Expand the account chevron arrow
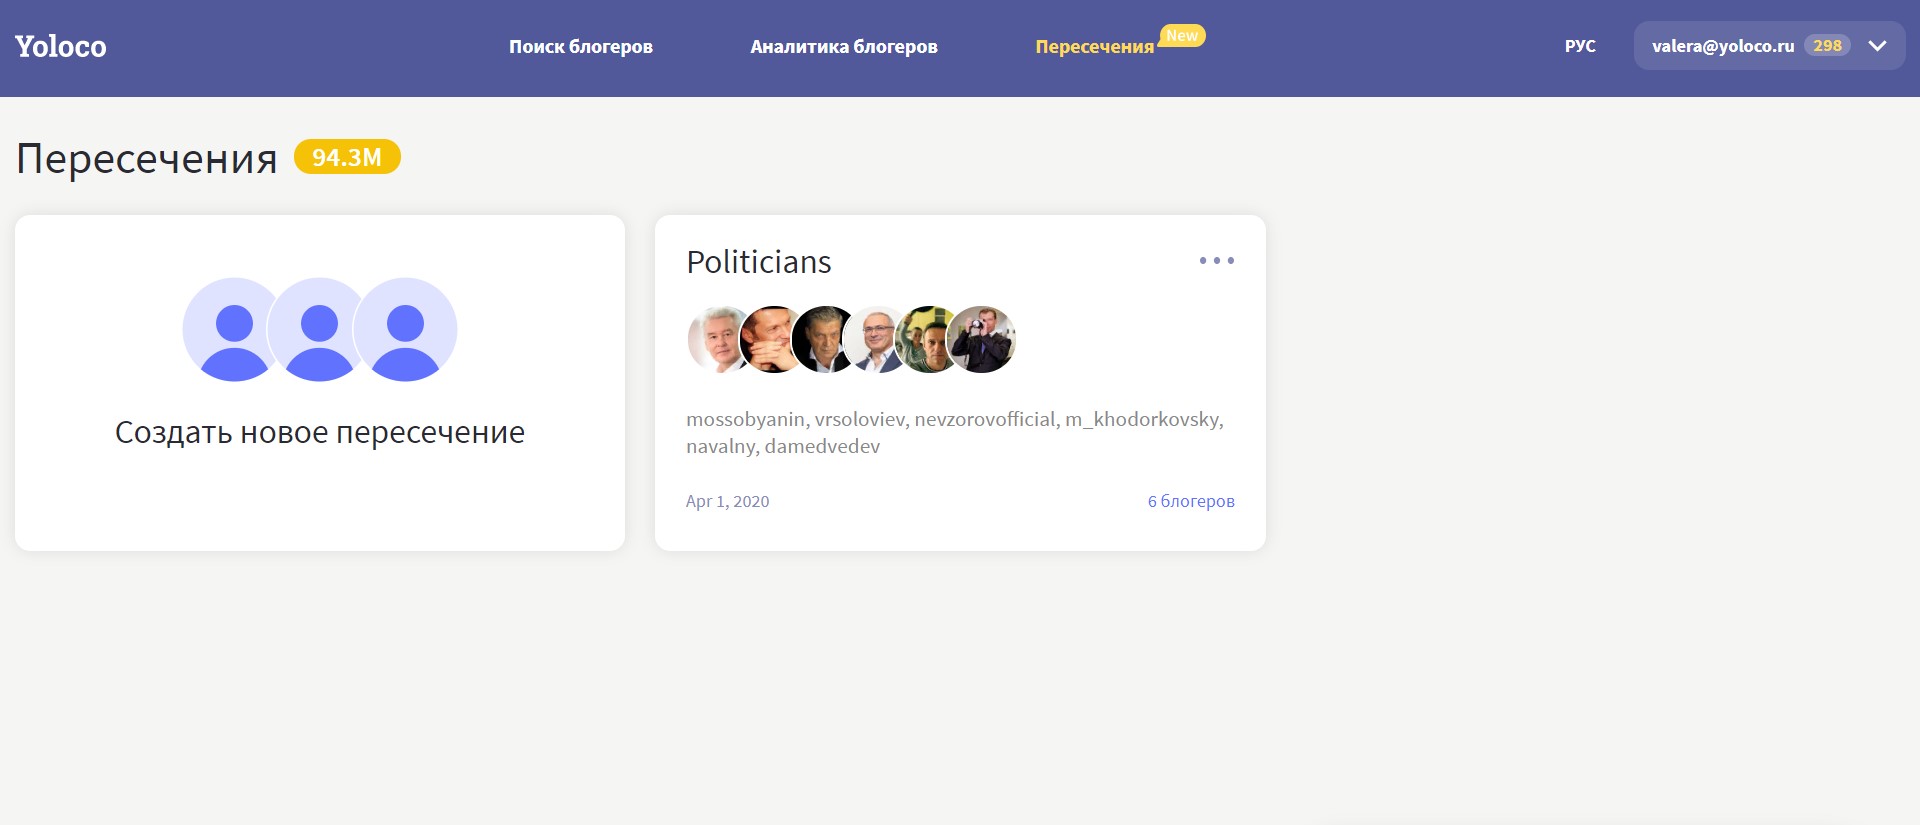Viewport: 1920px width, 825px height. (x=1877, y=46)
